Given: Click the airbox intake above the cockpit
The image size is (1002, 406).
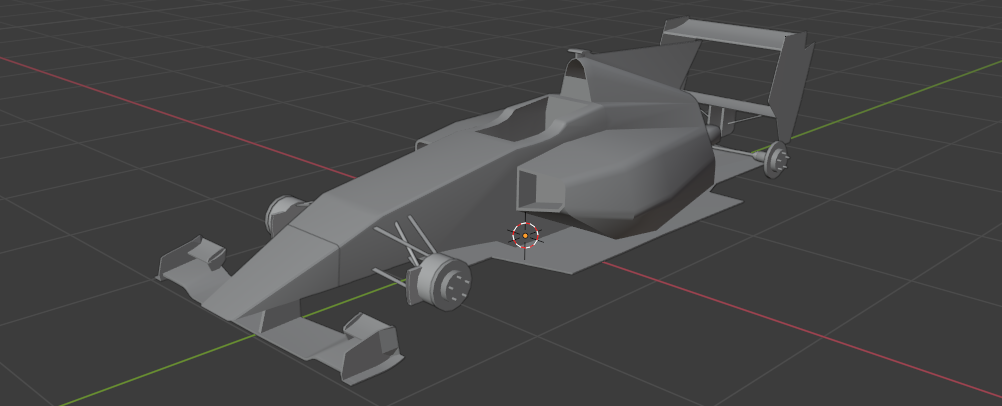Looking at the screenshot, I should 576,68.
